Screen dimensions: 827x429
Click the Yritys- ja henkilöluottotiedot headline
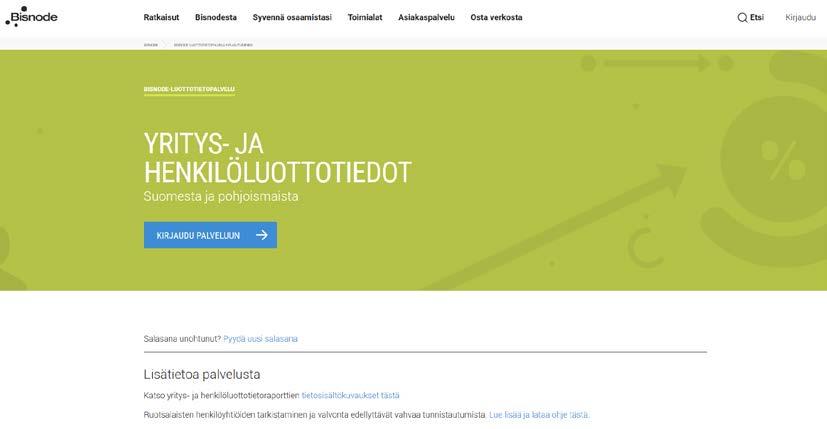tap(277, 158)
